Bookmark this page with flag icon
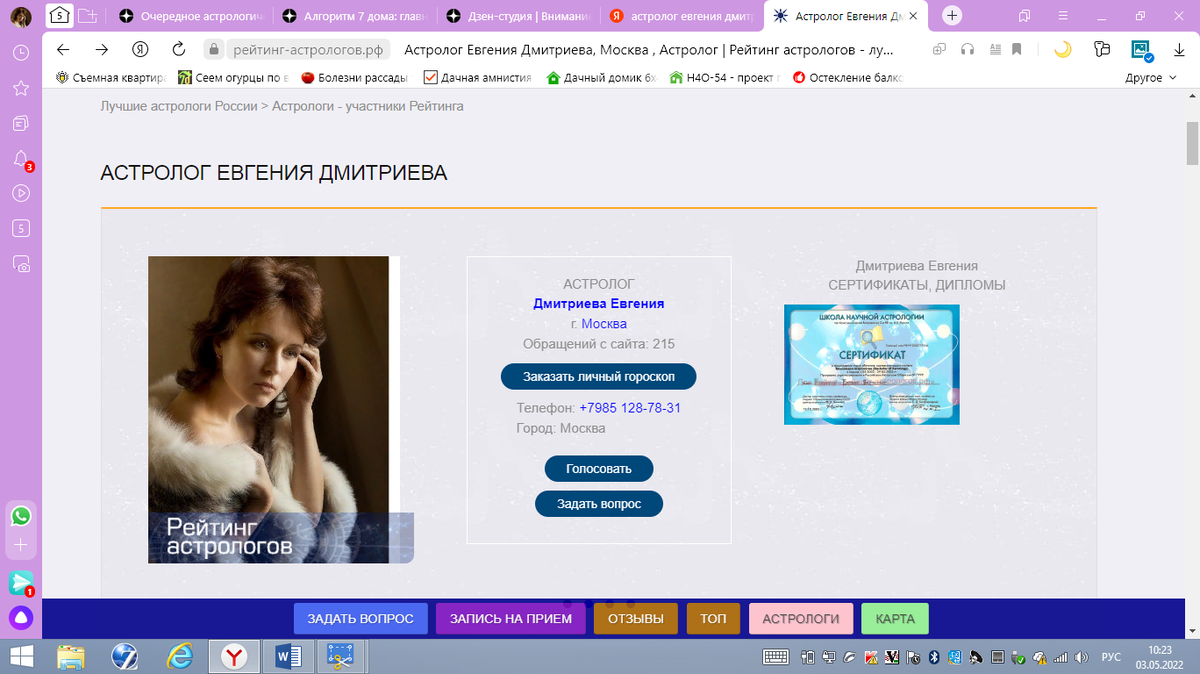Image resolution: width=1200 pixels, height=674 pixels. (1016, 47)
